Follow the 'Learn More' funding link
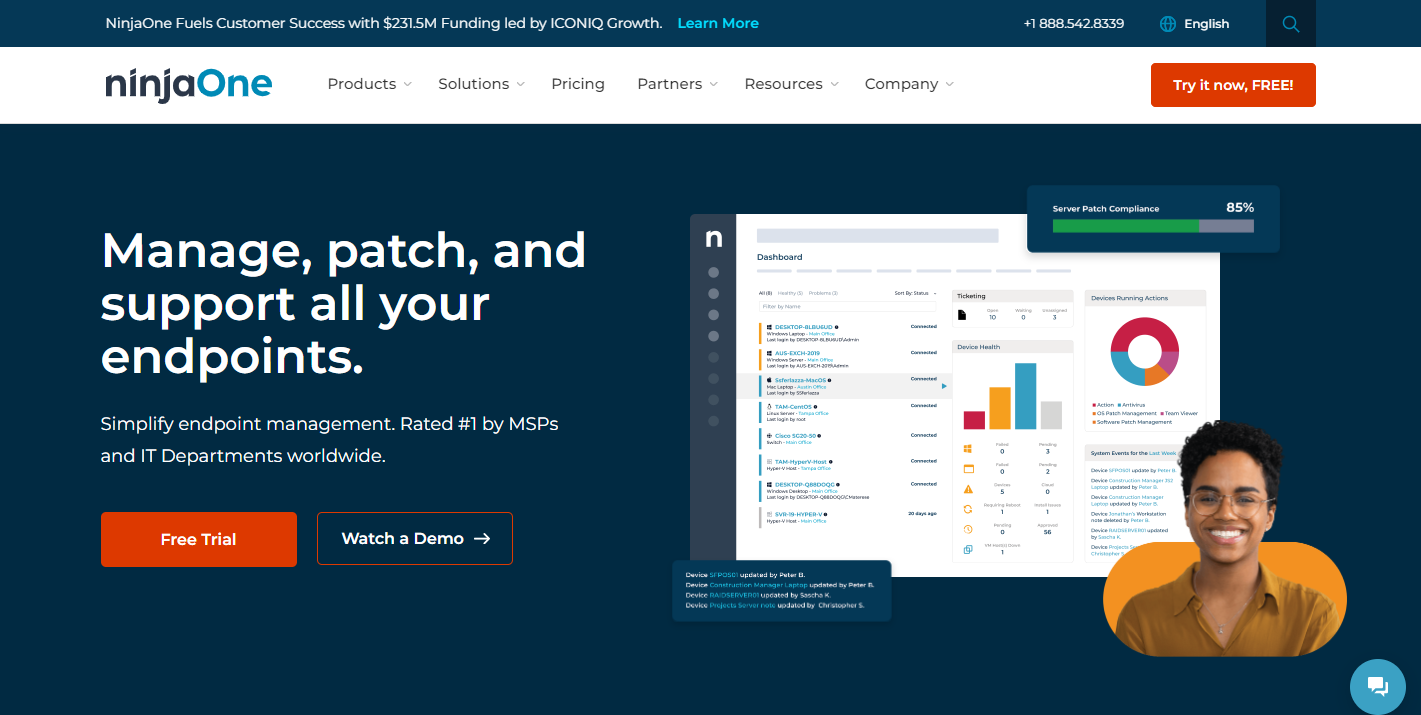This screenshot has height=715, width=1421. (718, 23)
